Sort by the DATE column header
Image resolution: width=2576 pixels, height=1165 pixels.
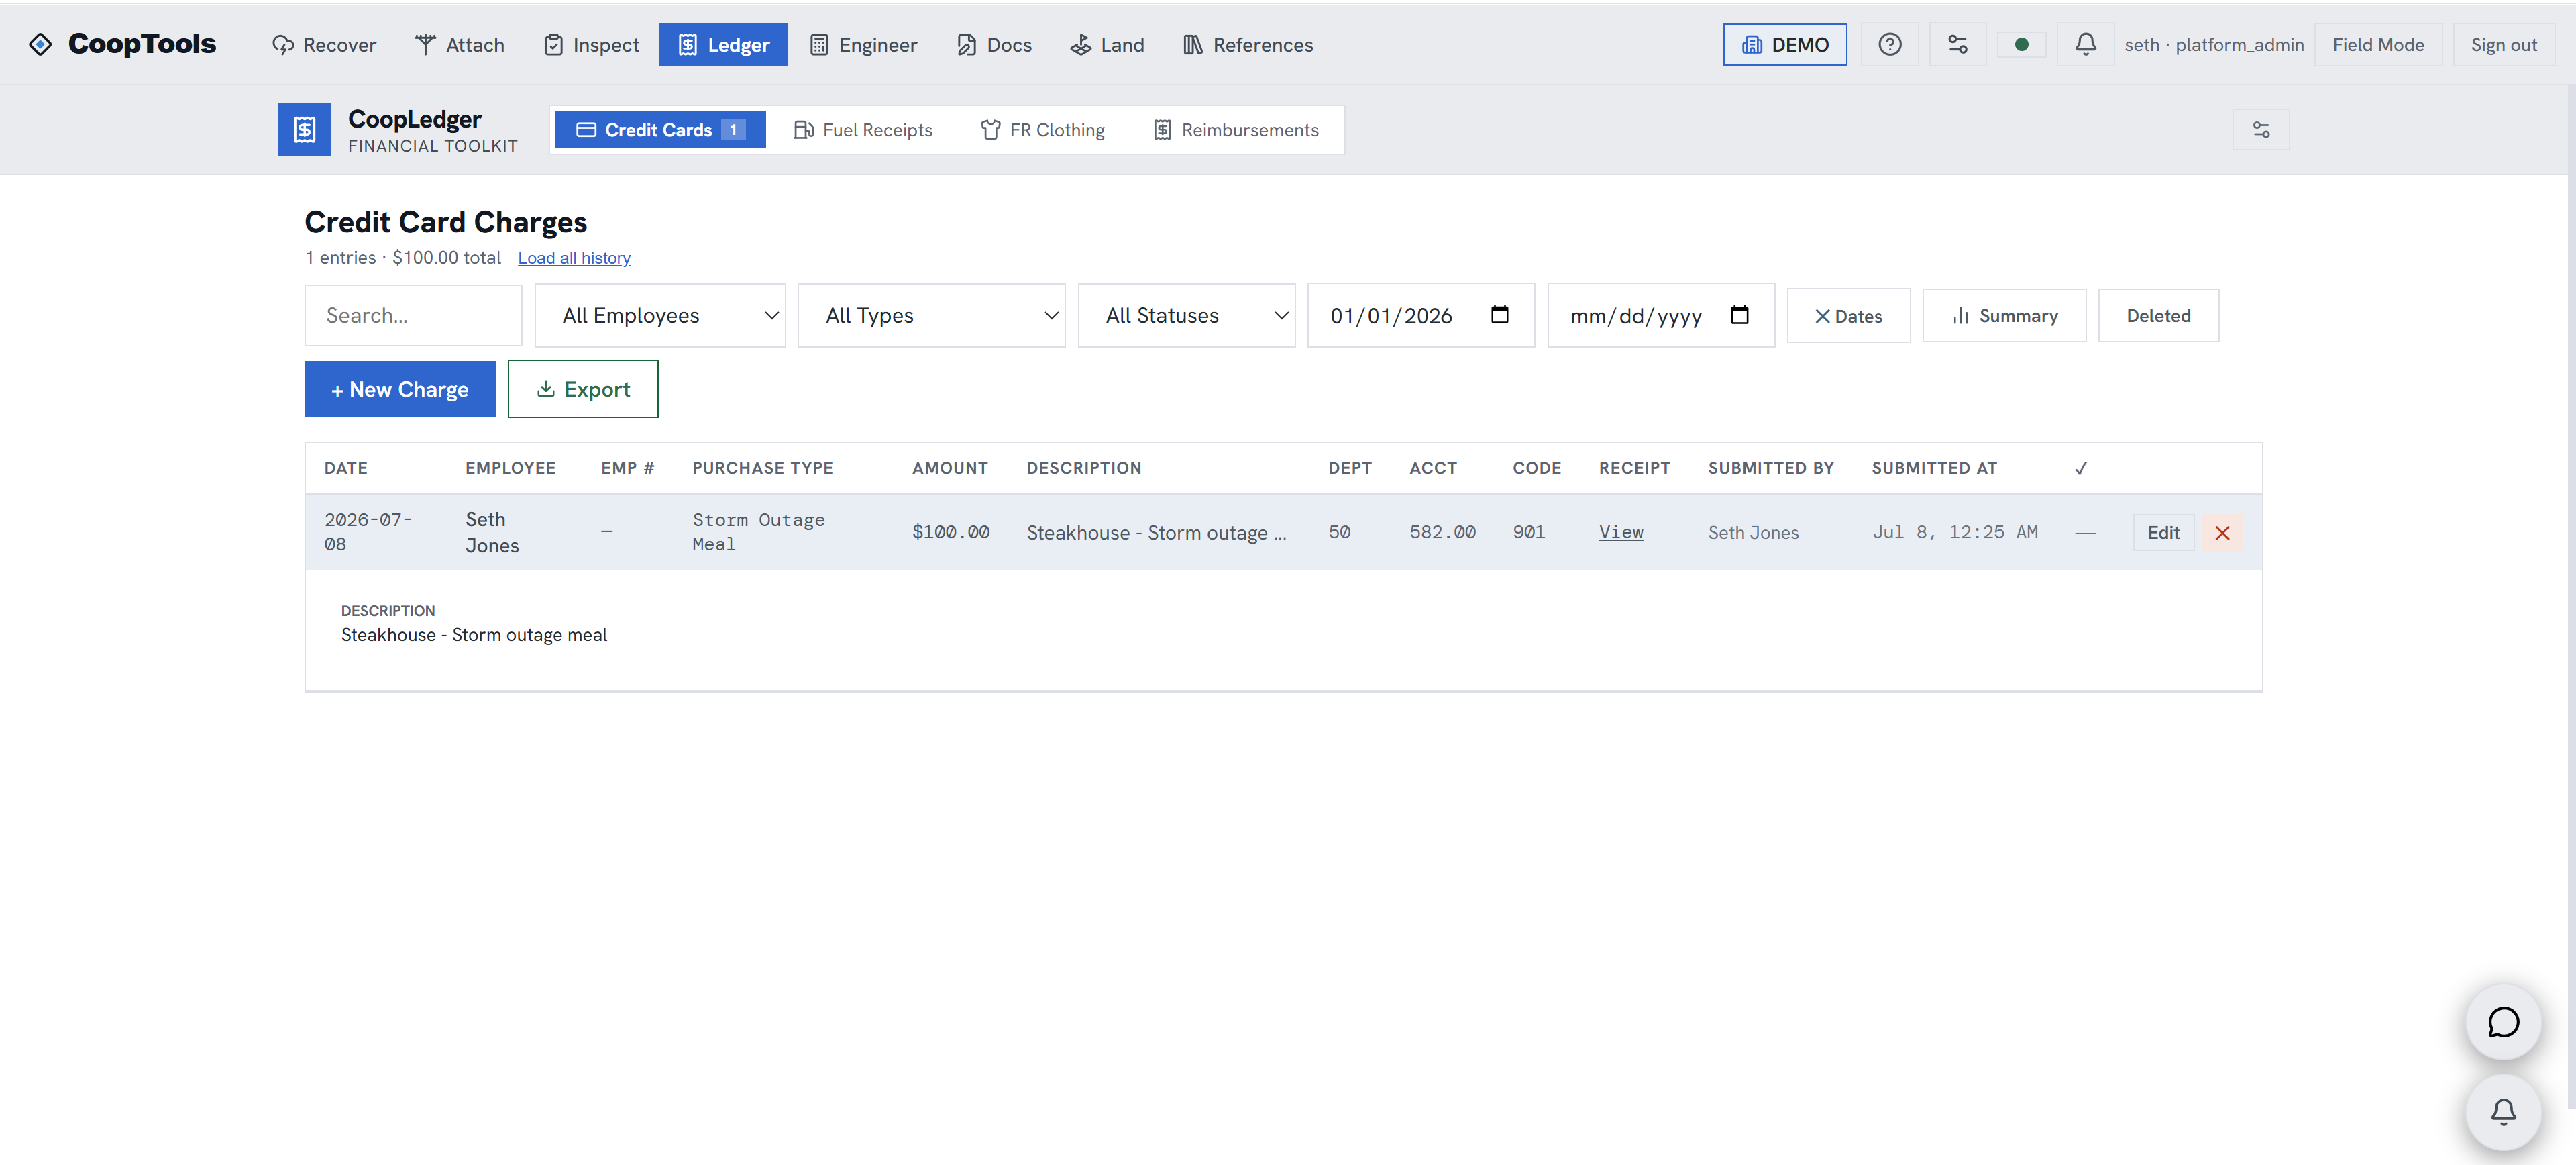(x=346, y=467)
